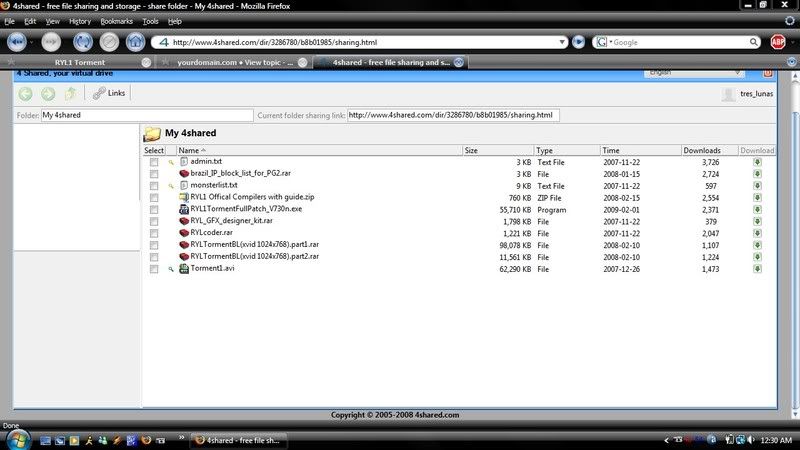
Task: Download brazil_IP_block_list_for_PG2.rar via green arrow
Action: pyautogui.click(x=757, y=174)
